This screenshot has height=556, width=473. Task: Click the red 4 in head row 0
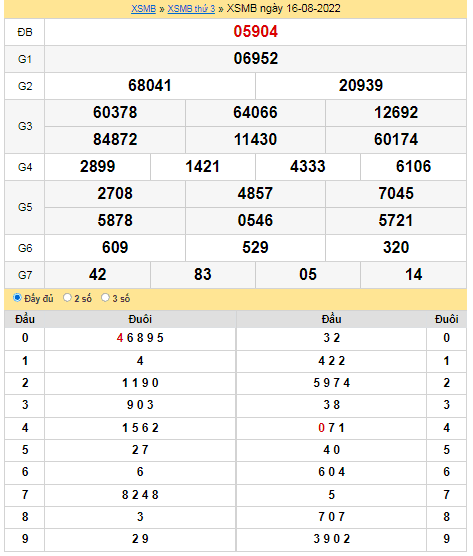(x=120, y=338)
